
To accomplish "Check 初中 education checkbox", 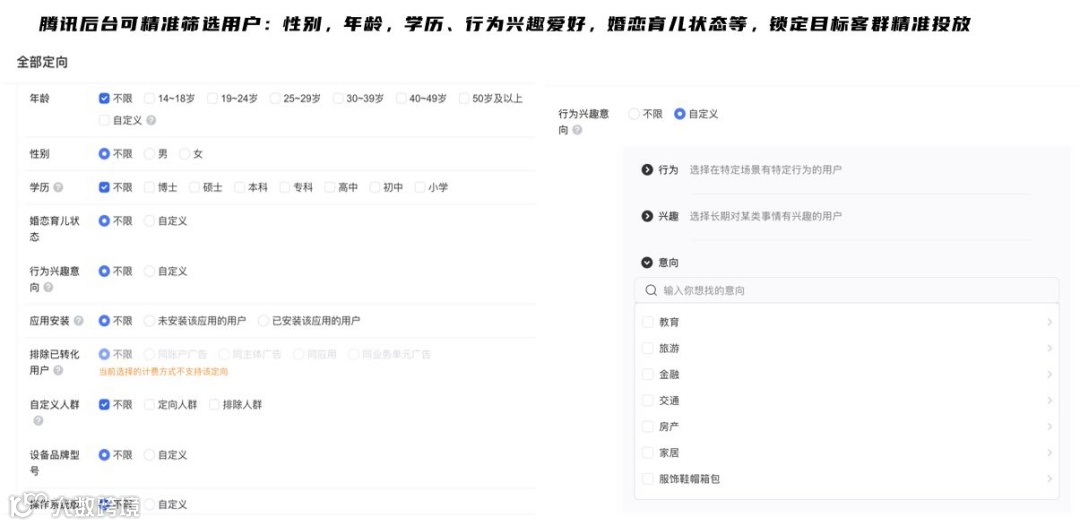I will click(375, 187).
